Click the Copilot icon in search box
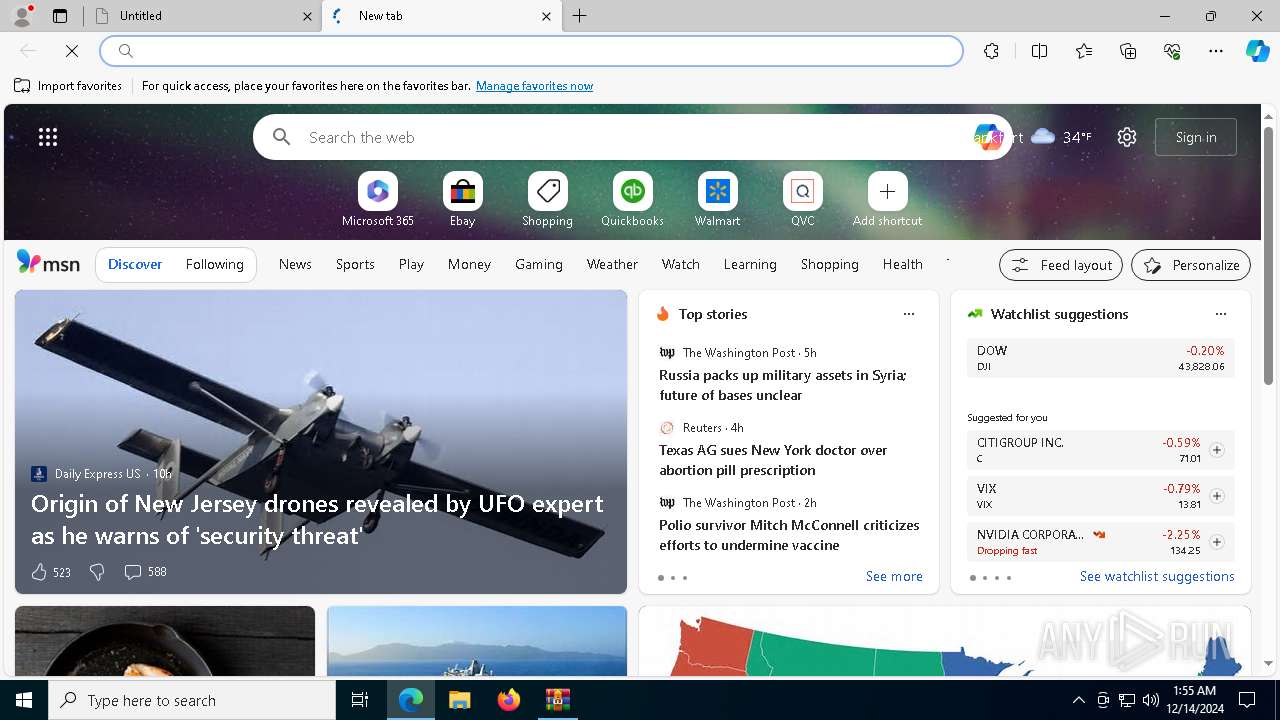 click(987, 137)
